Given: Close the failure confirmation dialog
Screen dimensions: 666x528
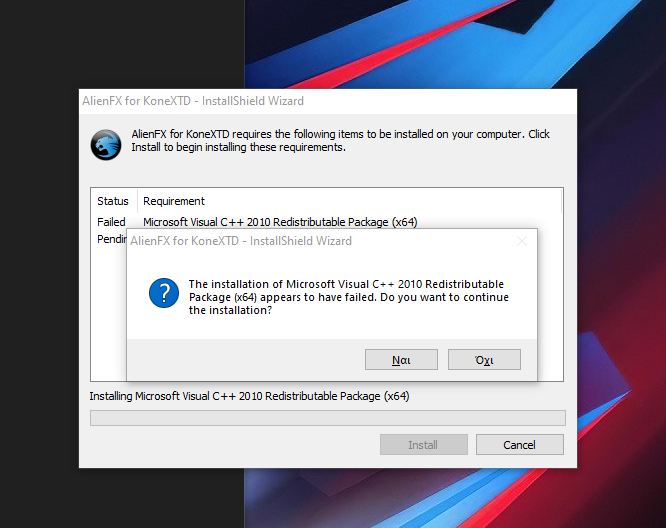Looking at the screenshot, I should pos(522,241).
